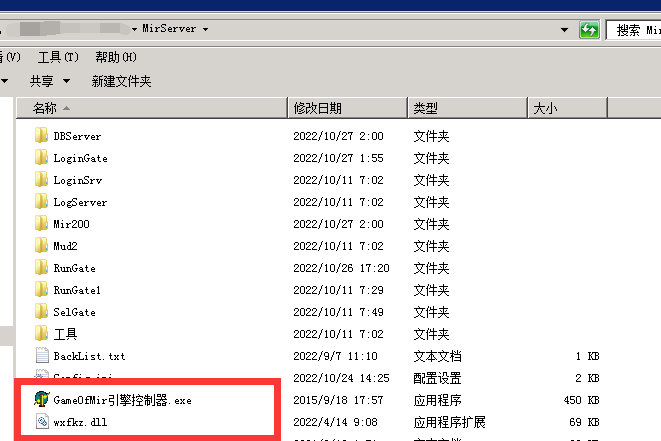Click the green refresh button beside address bar
This screenshot has width=661, height=441.
point(590,30)
